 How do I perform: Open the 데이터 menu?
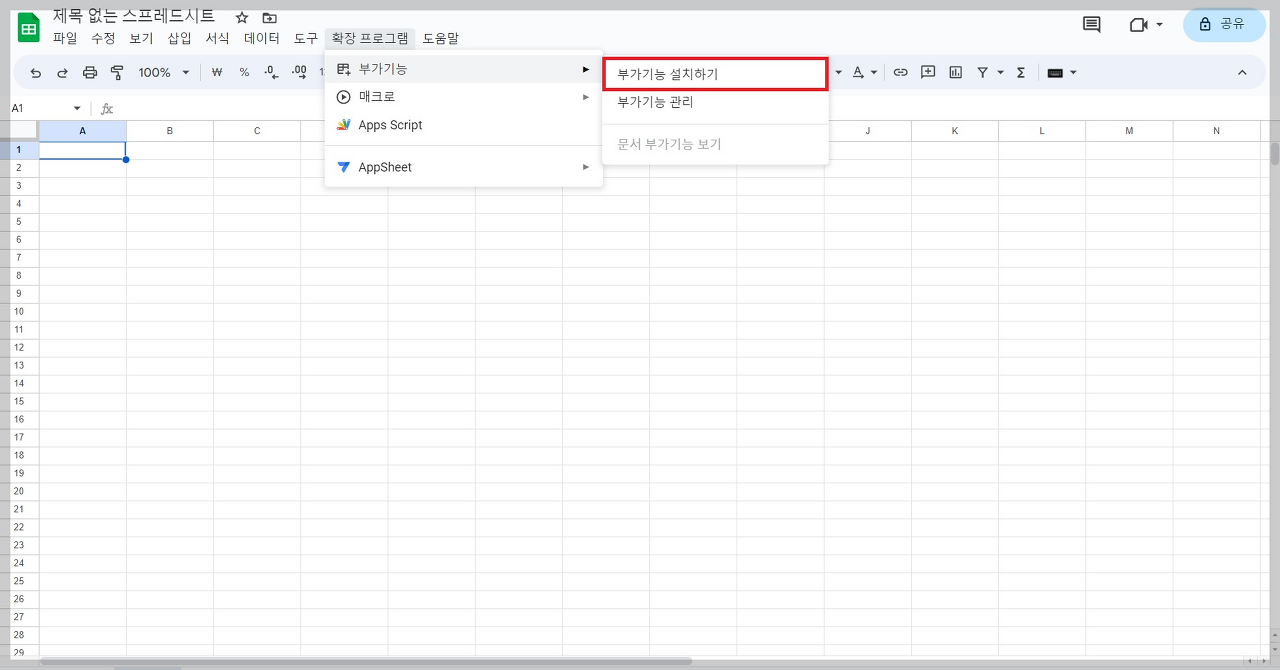click(x=262, y=38)
